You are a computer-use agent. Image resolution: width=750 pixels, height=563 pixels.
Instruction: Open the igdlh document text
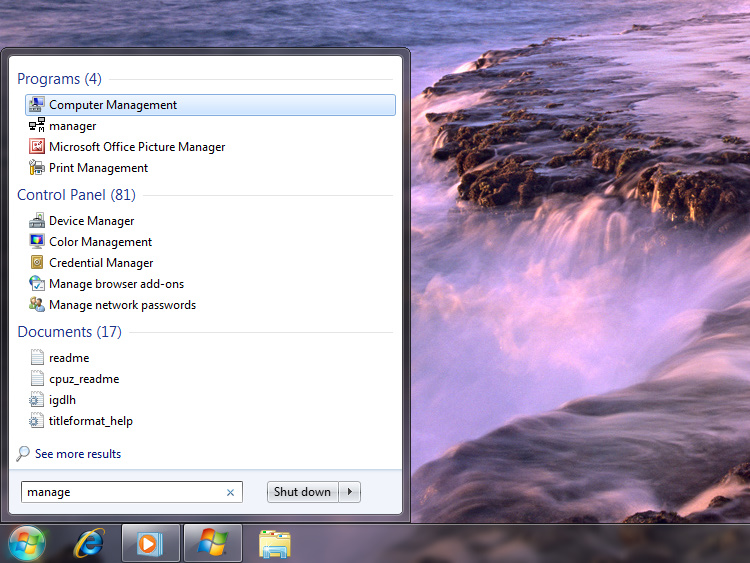(x=63, y=400)
